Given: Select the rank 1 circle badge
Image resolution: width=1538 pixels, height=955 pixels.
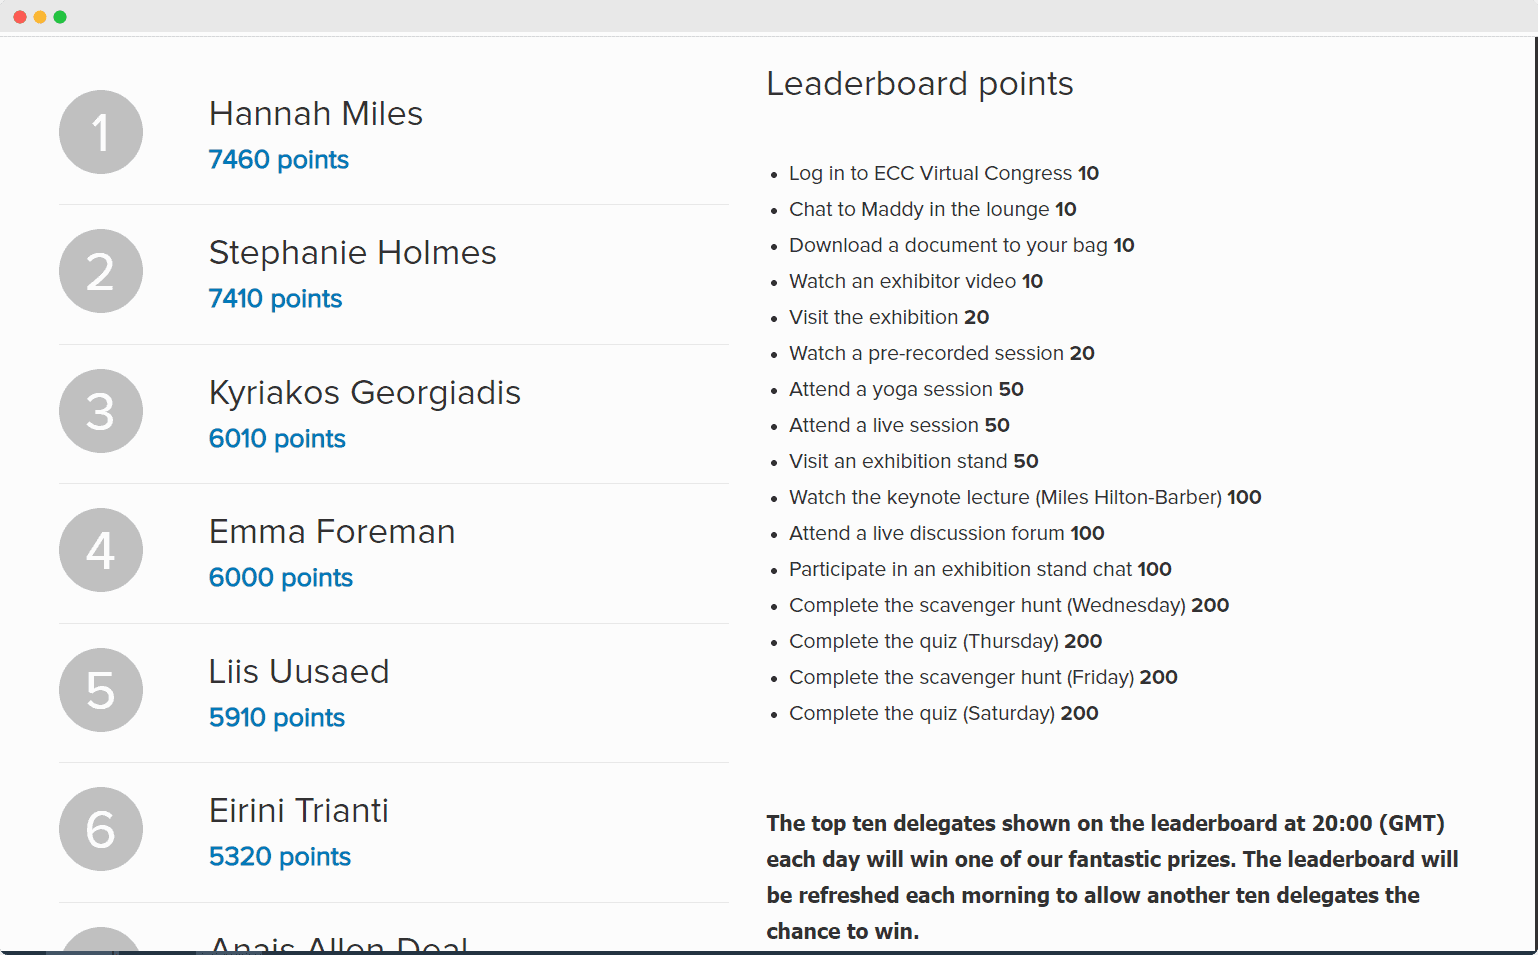Looking at the screenshot, I should point(100,131).
